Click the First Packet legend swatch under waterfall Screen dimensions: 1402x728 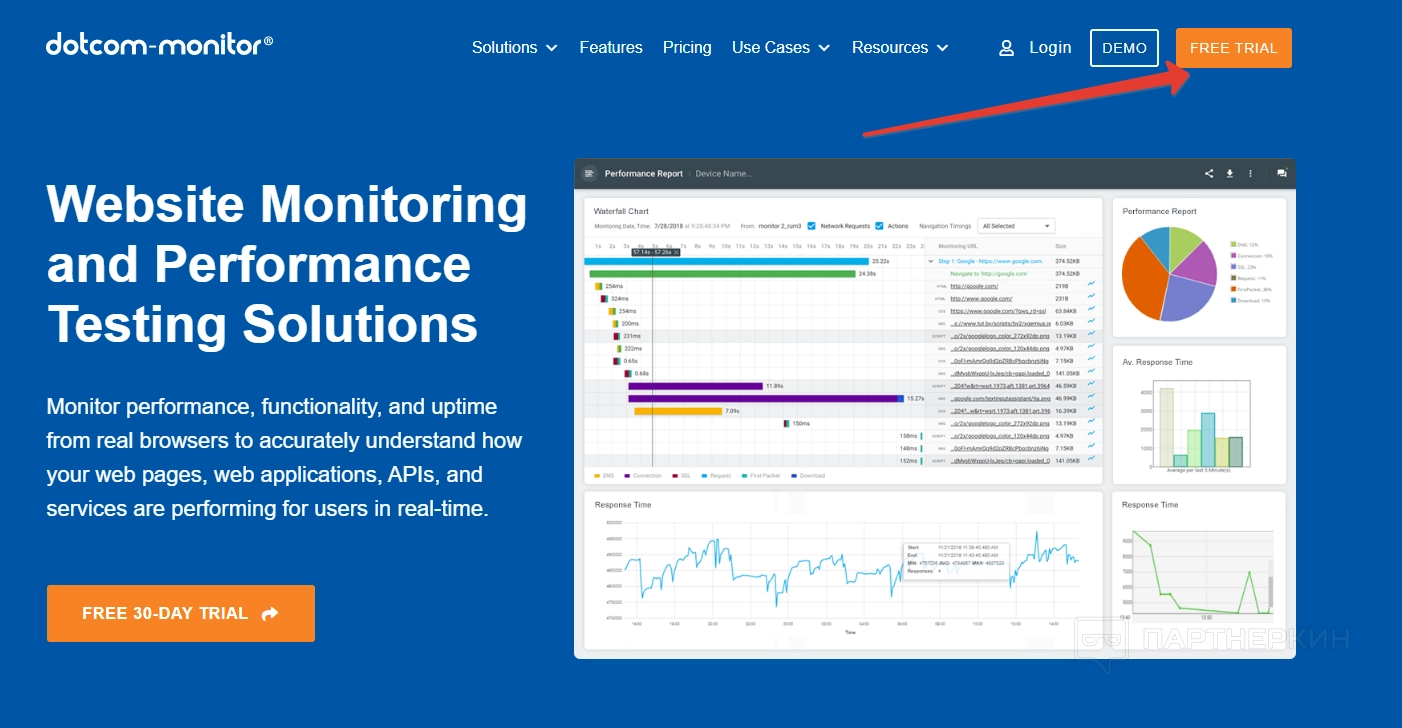click(x=745, y=475)
